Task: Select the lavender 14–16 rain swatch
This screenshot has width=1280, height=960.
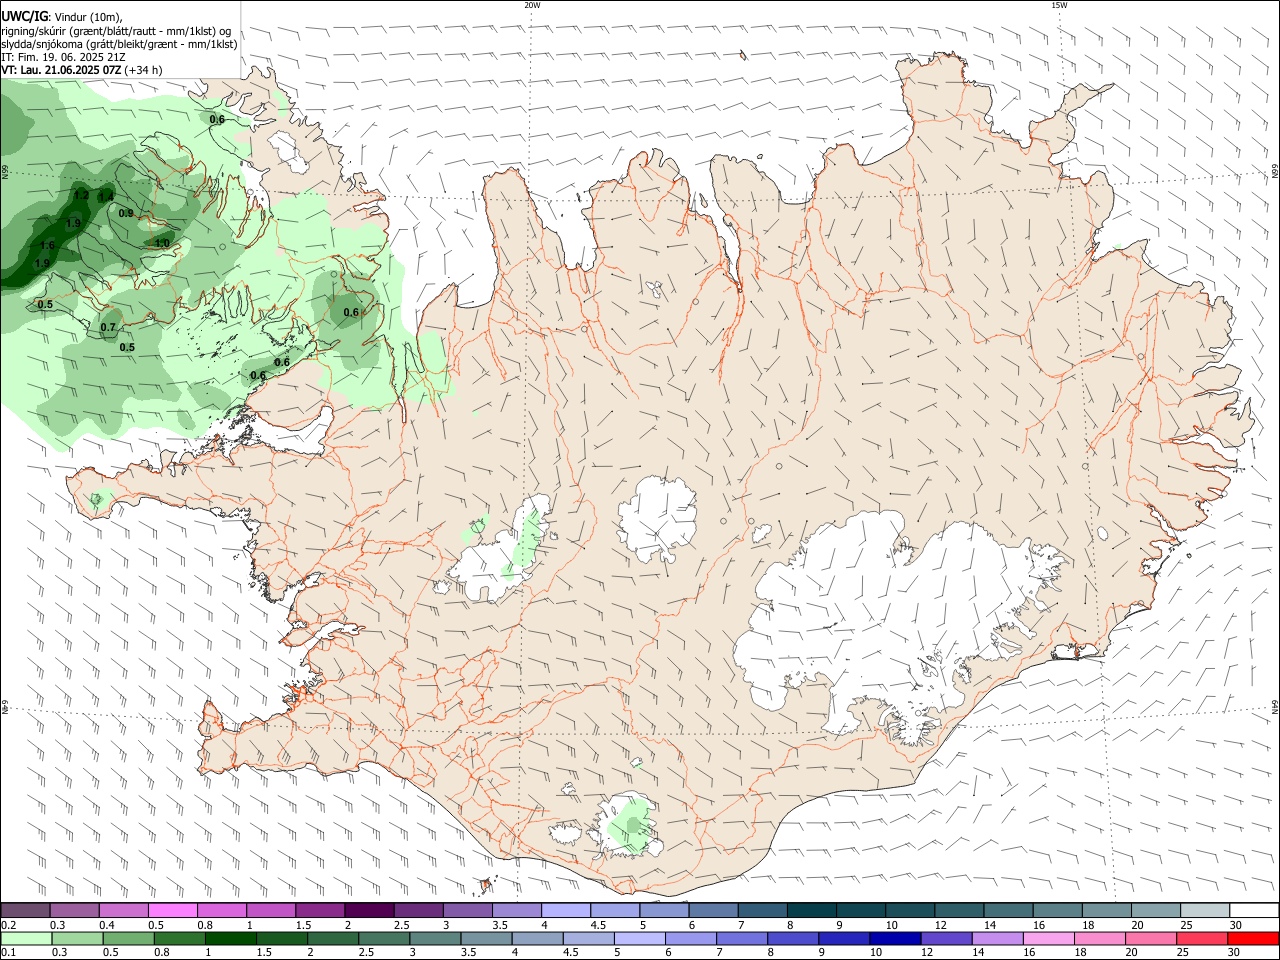Action: click(x=997, y=939)
